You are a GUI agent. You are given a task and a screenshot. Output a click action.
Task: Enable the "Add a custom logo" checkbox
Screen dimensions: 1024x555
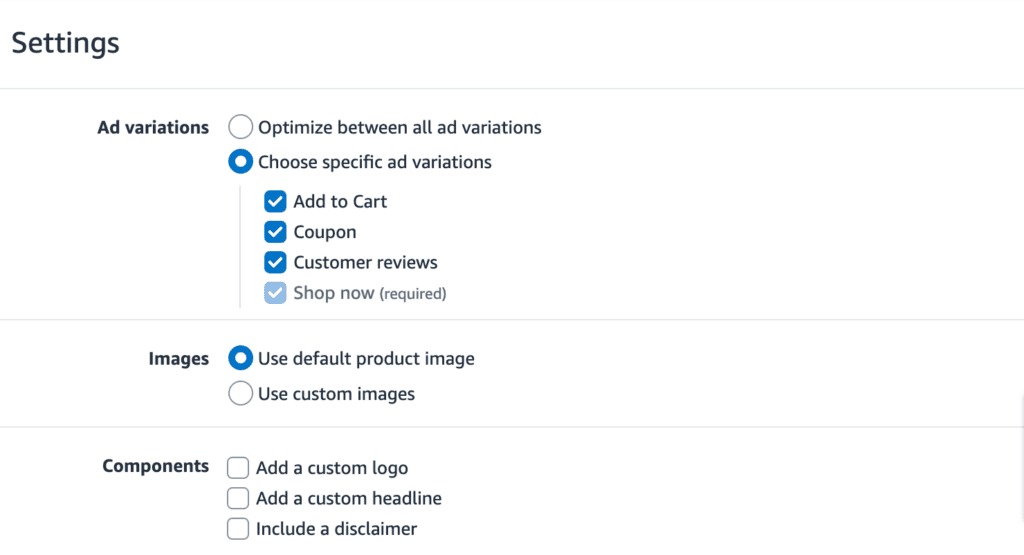tap(238, 468)
